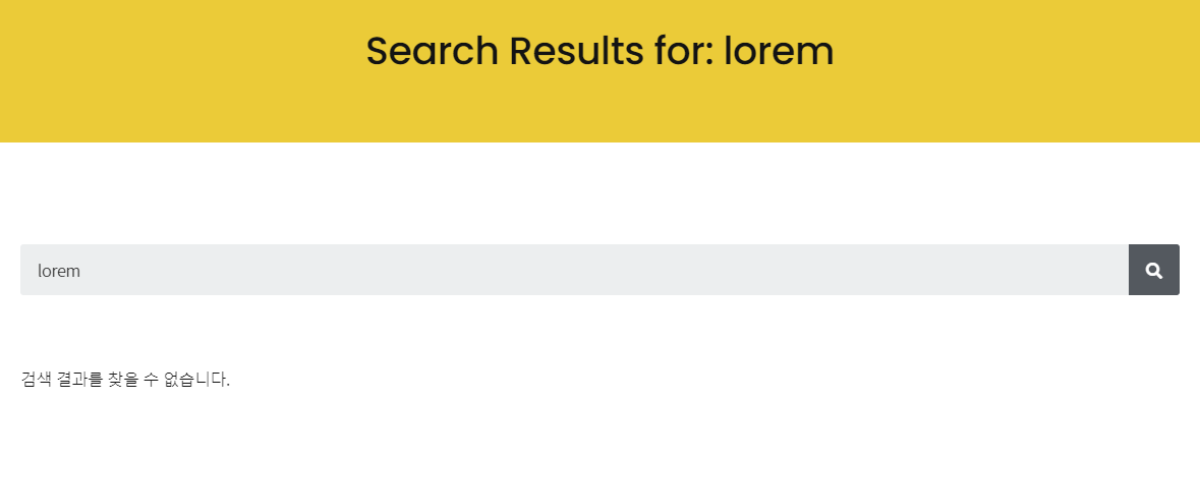Click the word 'lorem' in the page title
Screen dimensions: 1200x484
tap(778, 51)
